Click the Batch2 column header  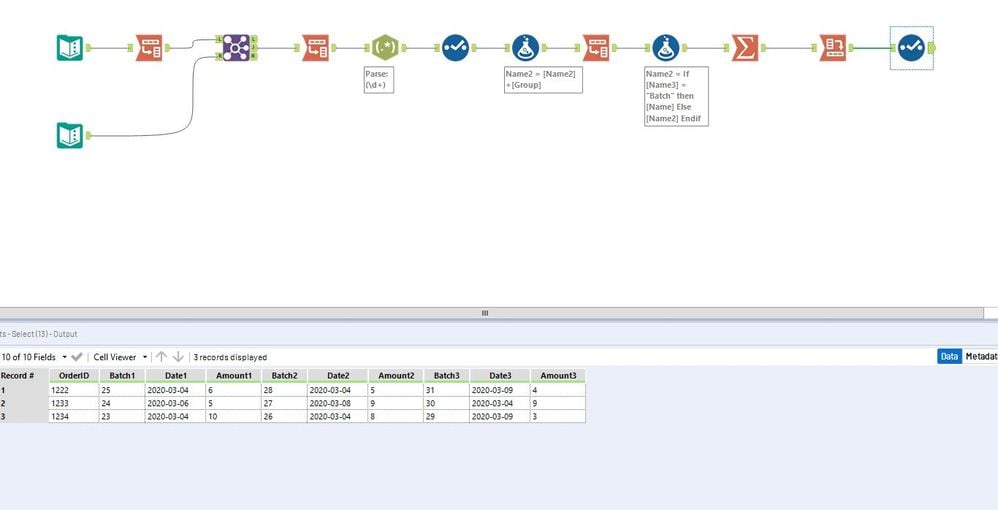tap(285, 376)
